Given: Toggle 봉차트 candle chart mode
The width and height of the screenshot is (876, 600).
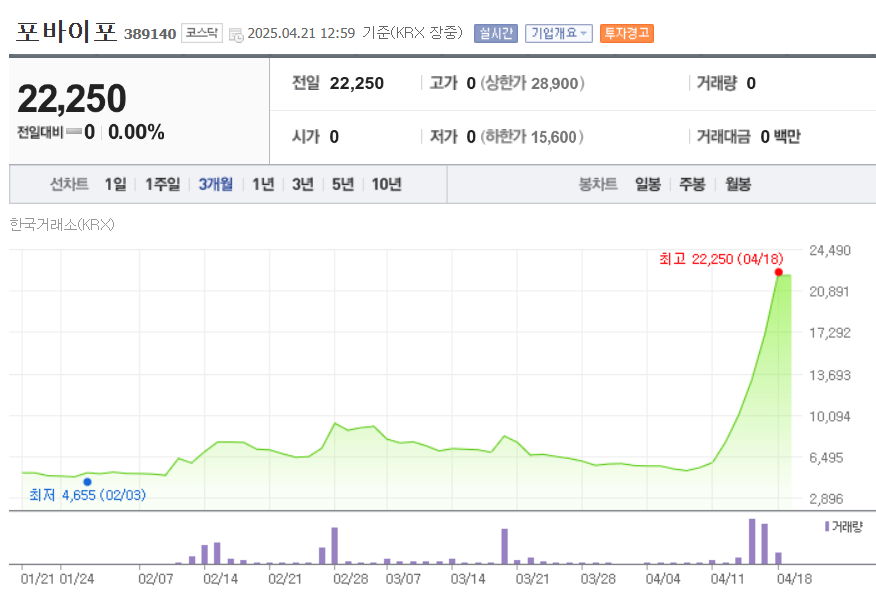Looking at the screenshot, I should point(597,185).
